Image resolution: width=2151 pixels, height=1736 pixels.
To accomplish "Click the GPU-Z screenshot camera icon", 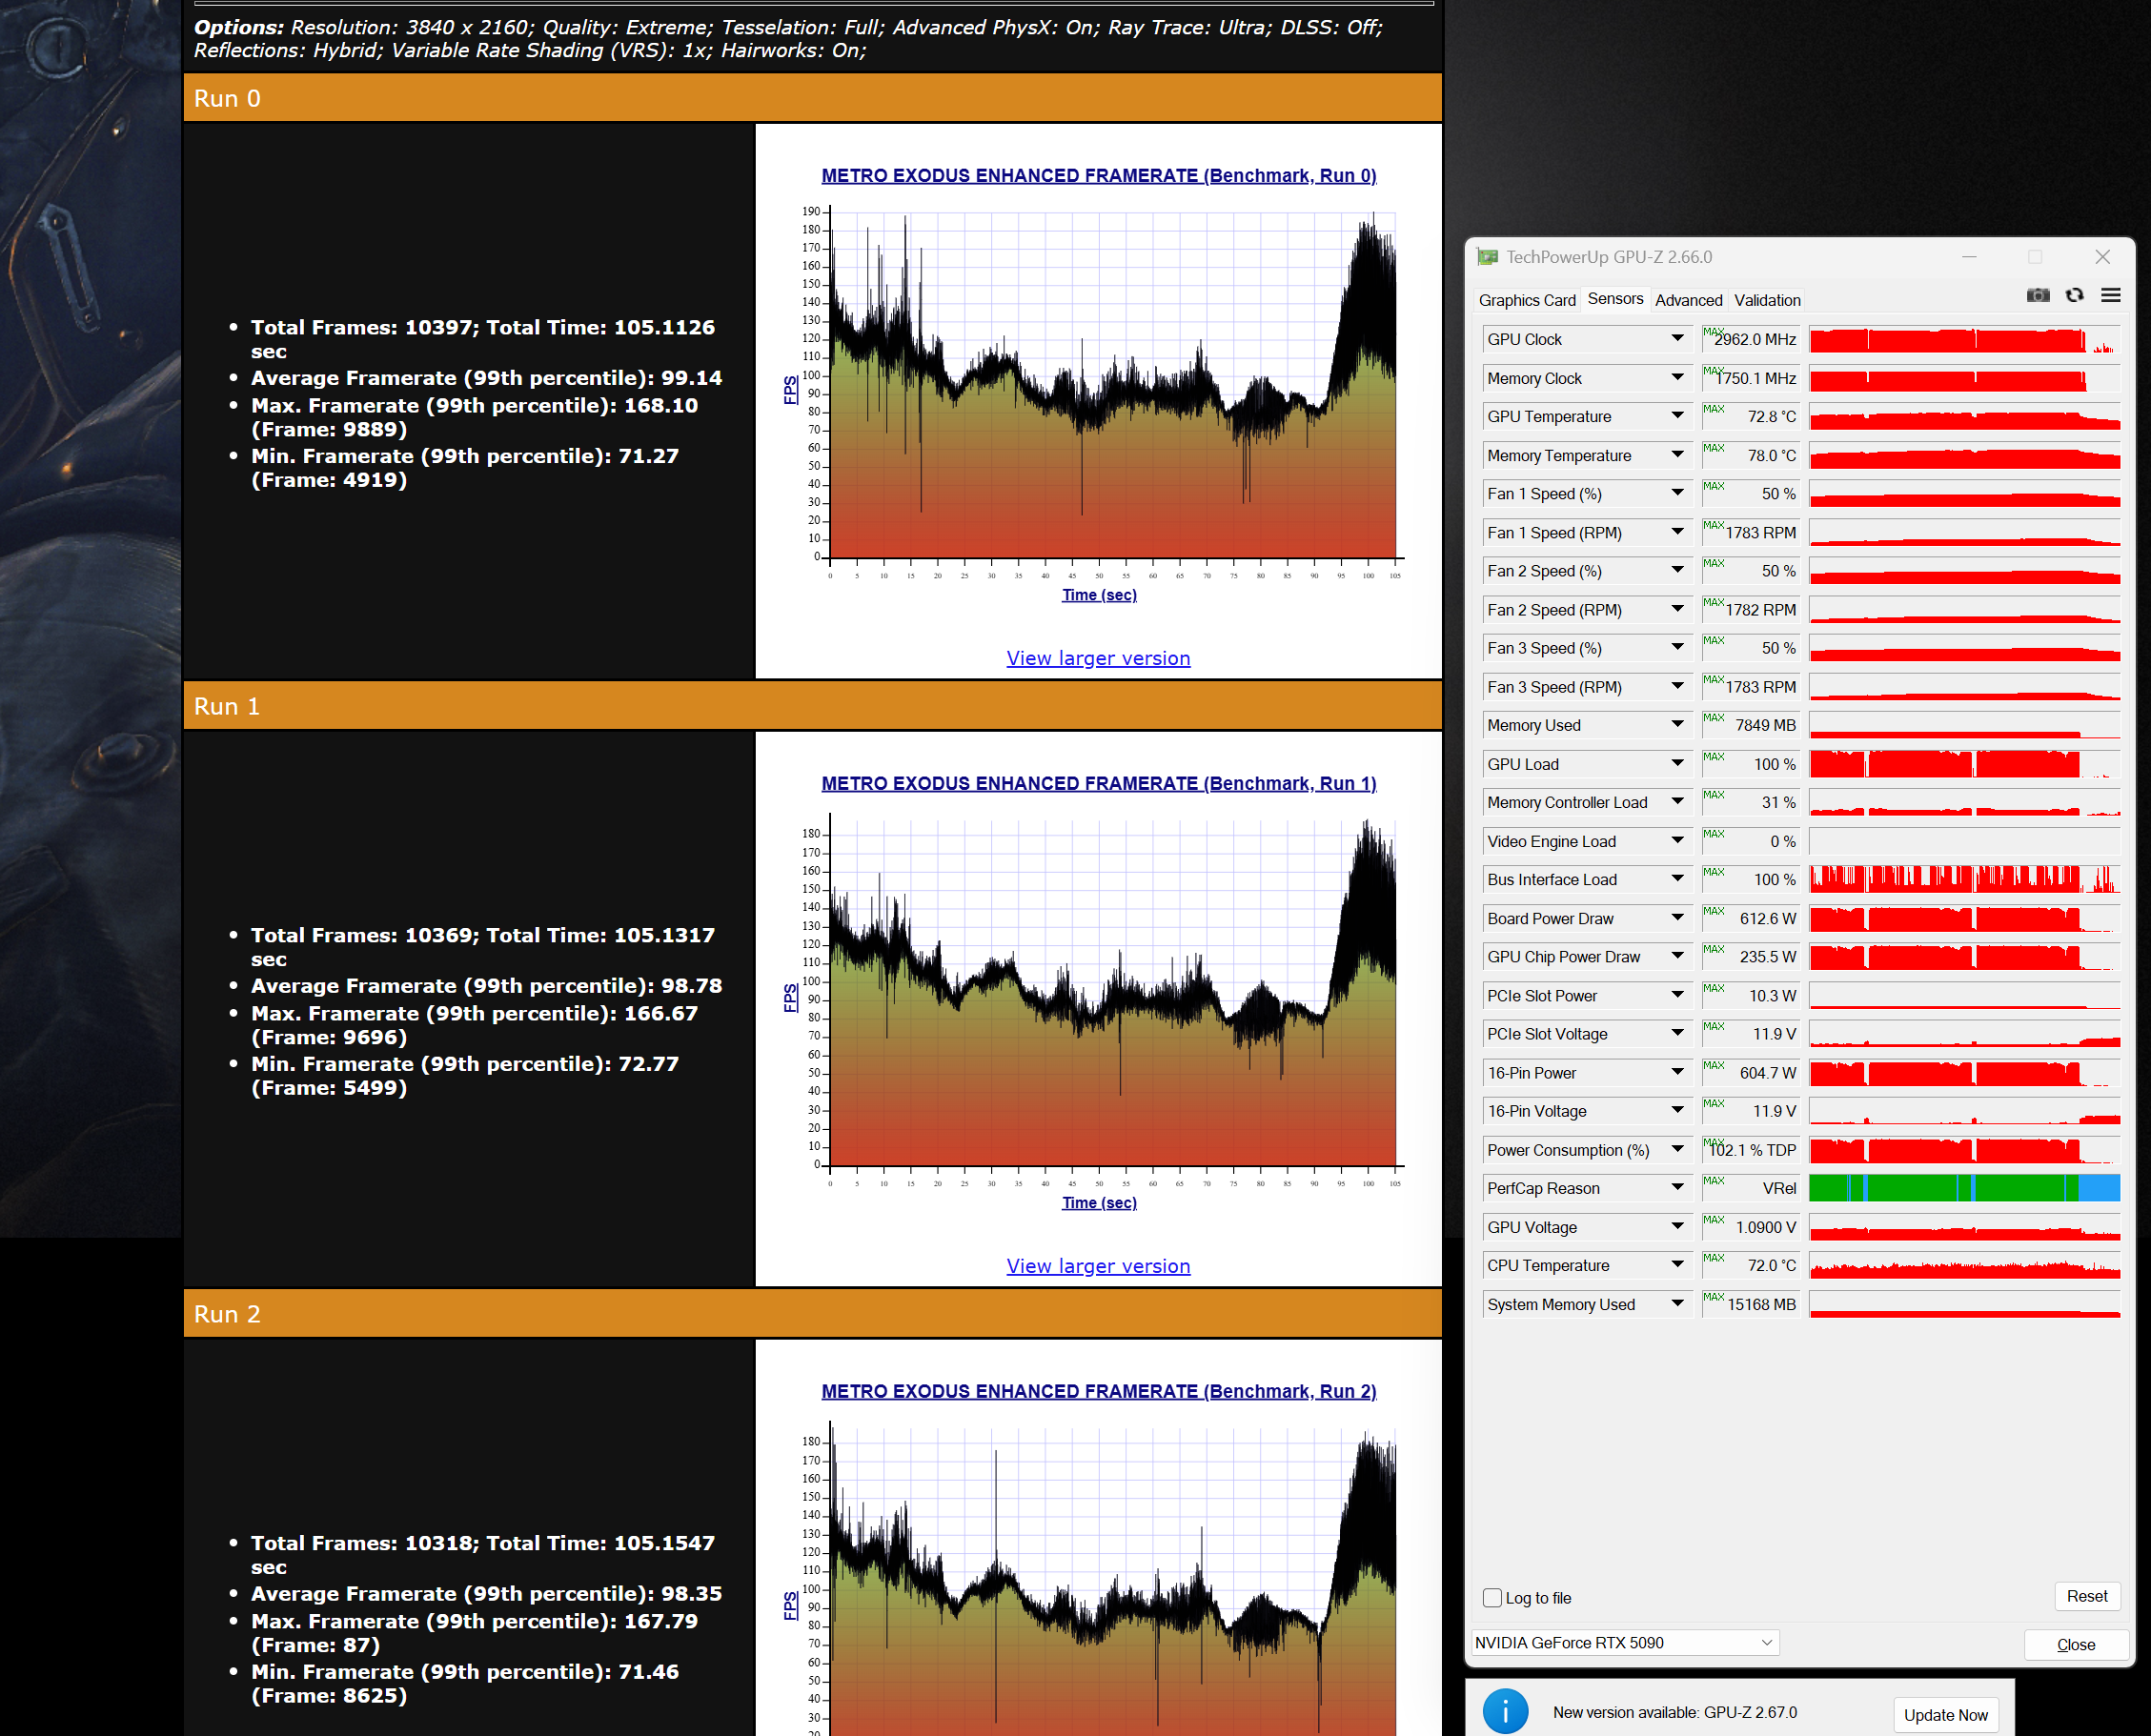I will point(2037,295).
